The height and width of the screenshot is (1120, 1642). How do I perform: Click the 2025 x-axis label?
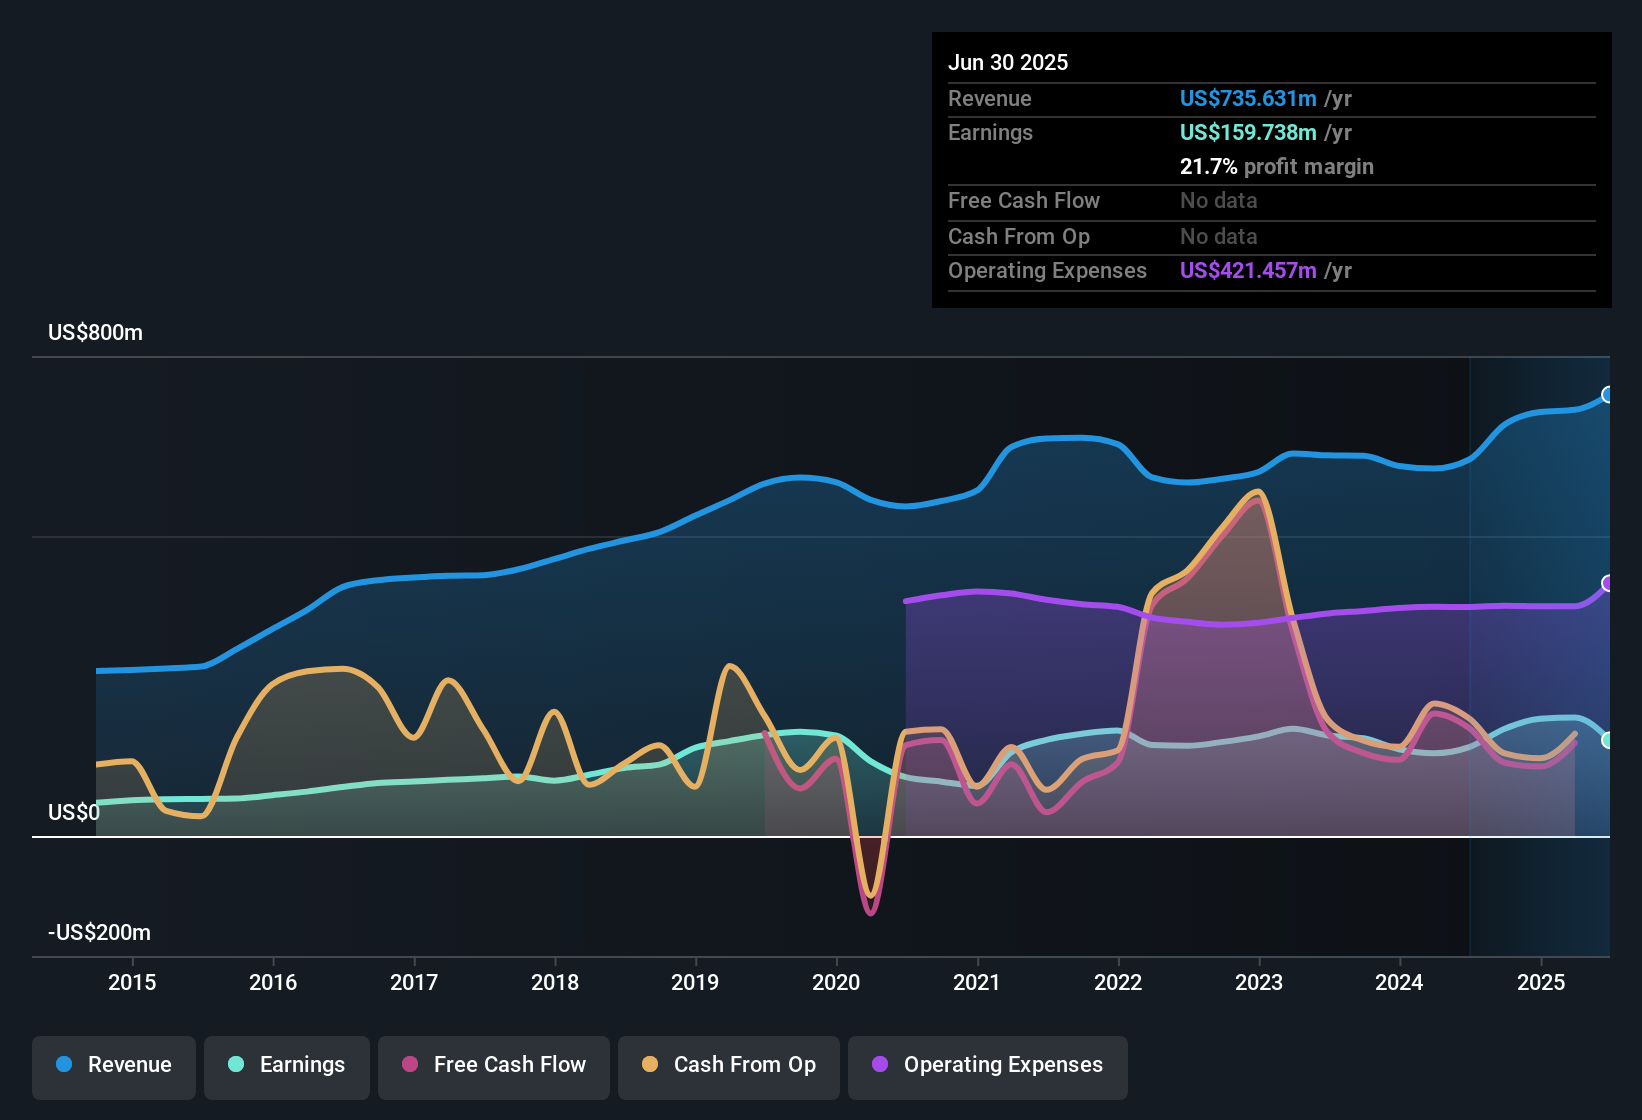(1541, 982)
